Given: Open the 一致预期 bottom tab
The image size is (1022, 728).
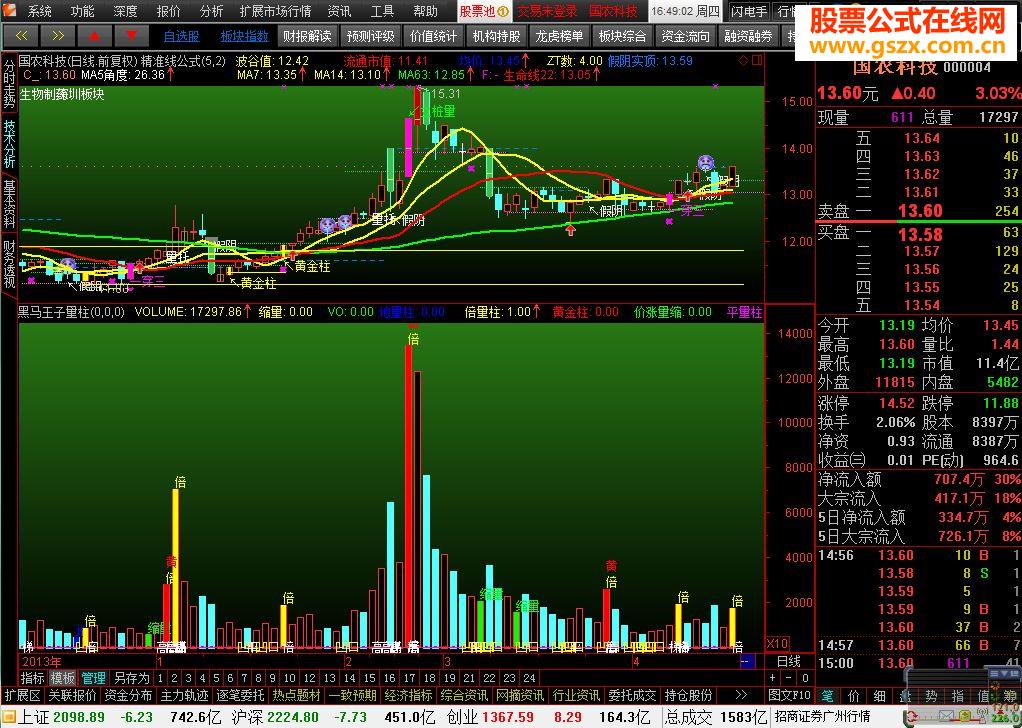Looking at the screenshot, I should click(353, 696).
